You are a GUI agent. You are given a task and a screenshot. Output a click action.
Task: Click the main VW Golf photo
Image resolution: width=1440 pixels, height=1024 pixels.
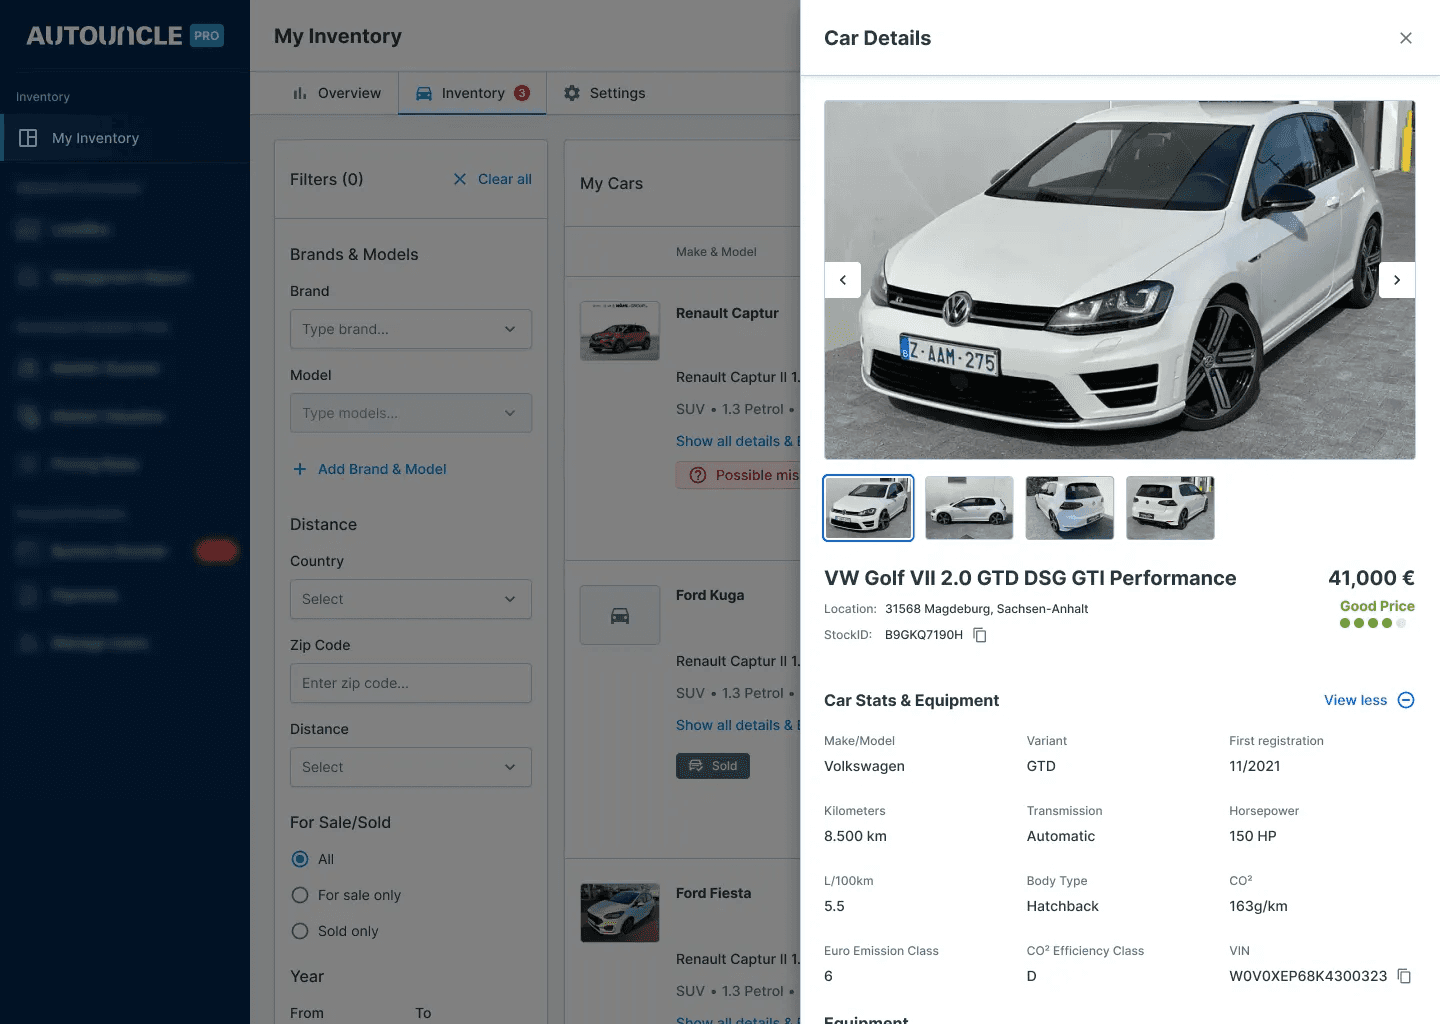pyautogui.click(x=1119, y=280)
